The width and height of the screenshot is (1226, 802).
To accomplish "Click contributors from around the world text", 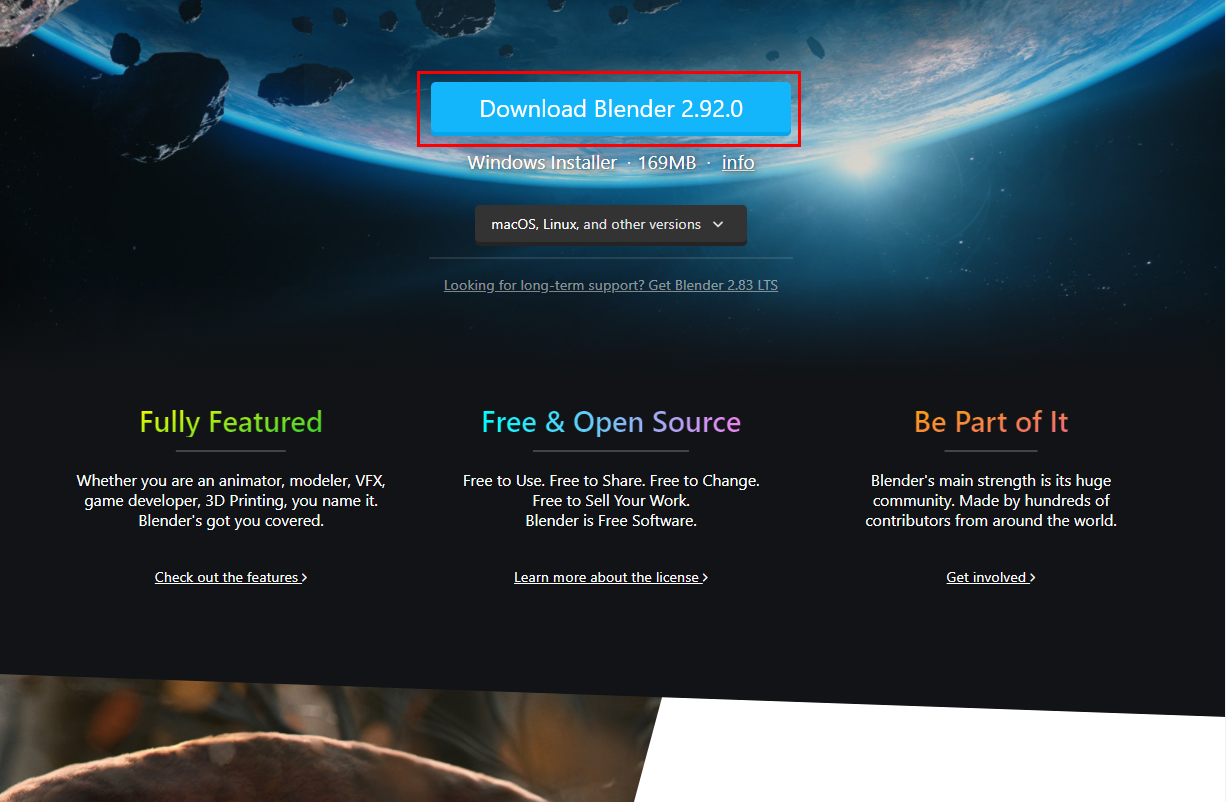I will point(991,521).
